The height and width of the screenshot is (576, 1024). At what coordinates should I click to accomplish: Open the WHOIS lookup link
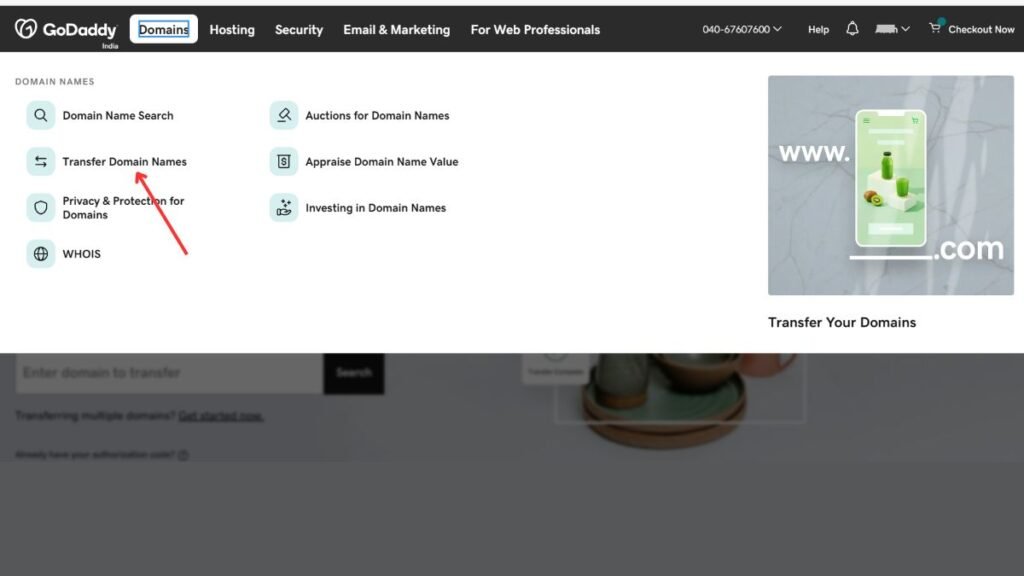[82, 253]
